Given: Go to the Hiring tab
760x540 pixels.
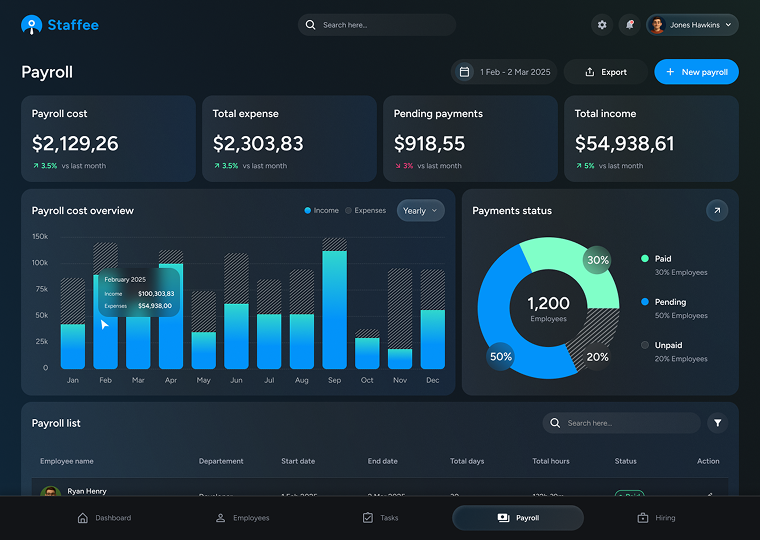Looking at the screenshot, I should (656, 518).
